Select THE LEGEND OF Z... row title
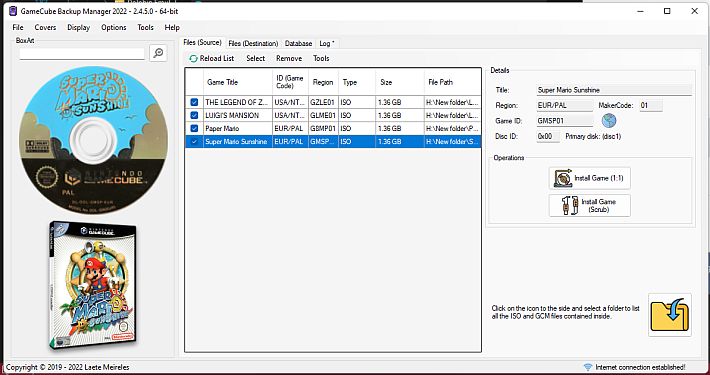The height and width of the screenshot is (375, 710). coord(237,102)
